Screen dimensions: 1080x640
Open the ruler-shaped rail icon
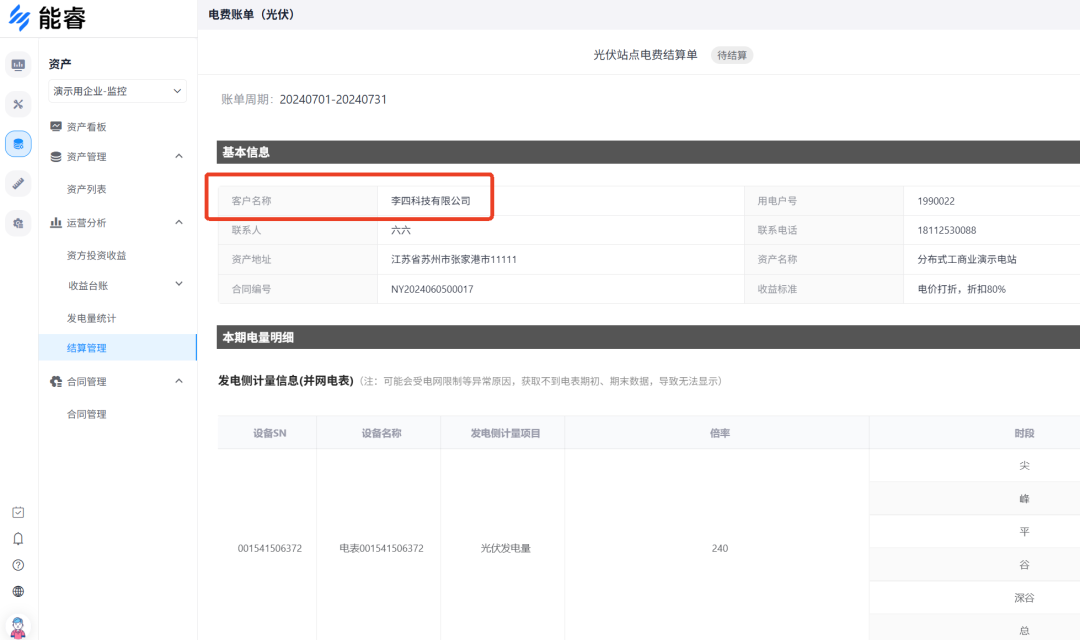tap(18, 183)
